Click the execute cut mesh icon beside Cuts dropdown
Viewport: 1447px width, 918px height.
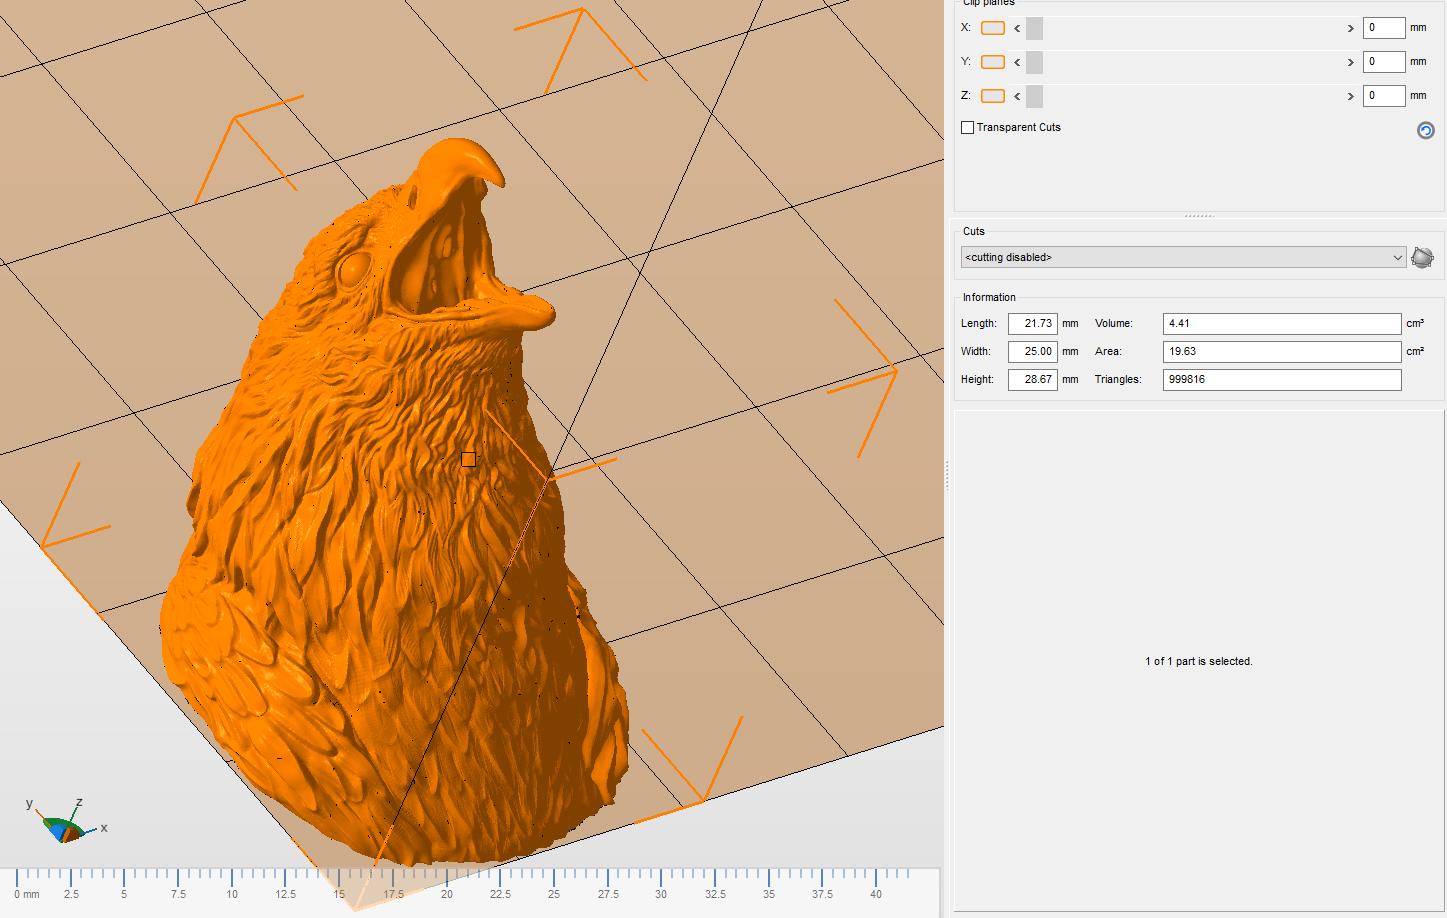[x=1421, y=256]
